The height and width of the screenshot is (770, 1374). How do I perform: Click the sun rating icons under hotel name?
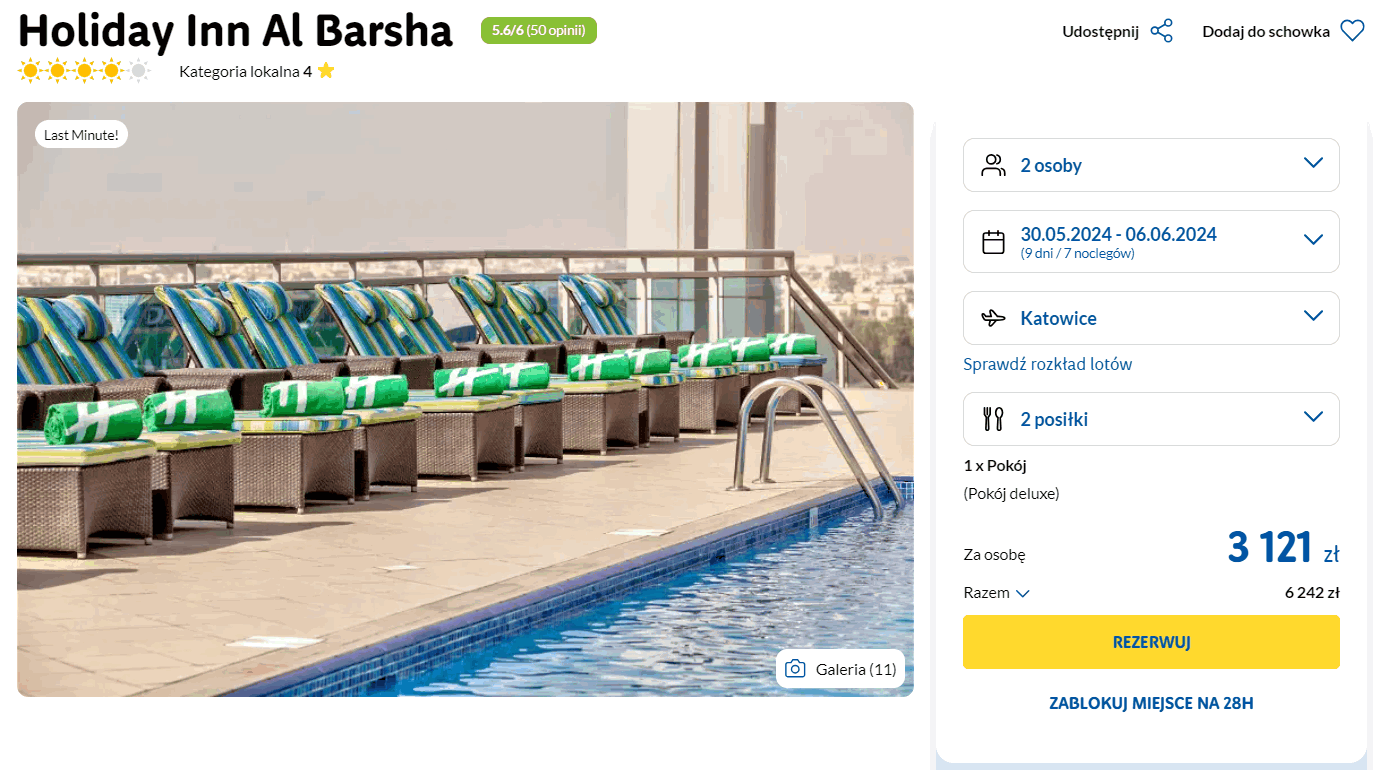[x=84, y=71]
